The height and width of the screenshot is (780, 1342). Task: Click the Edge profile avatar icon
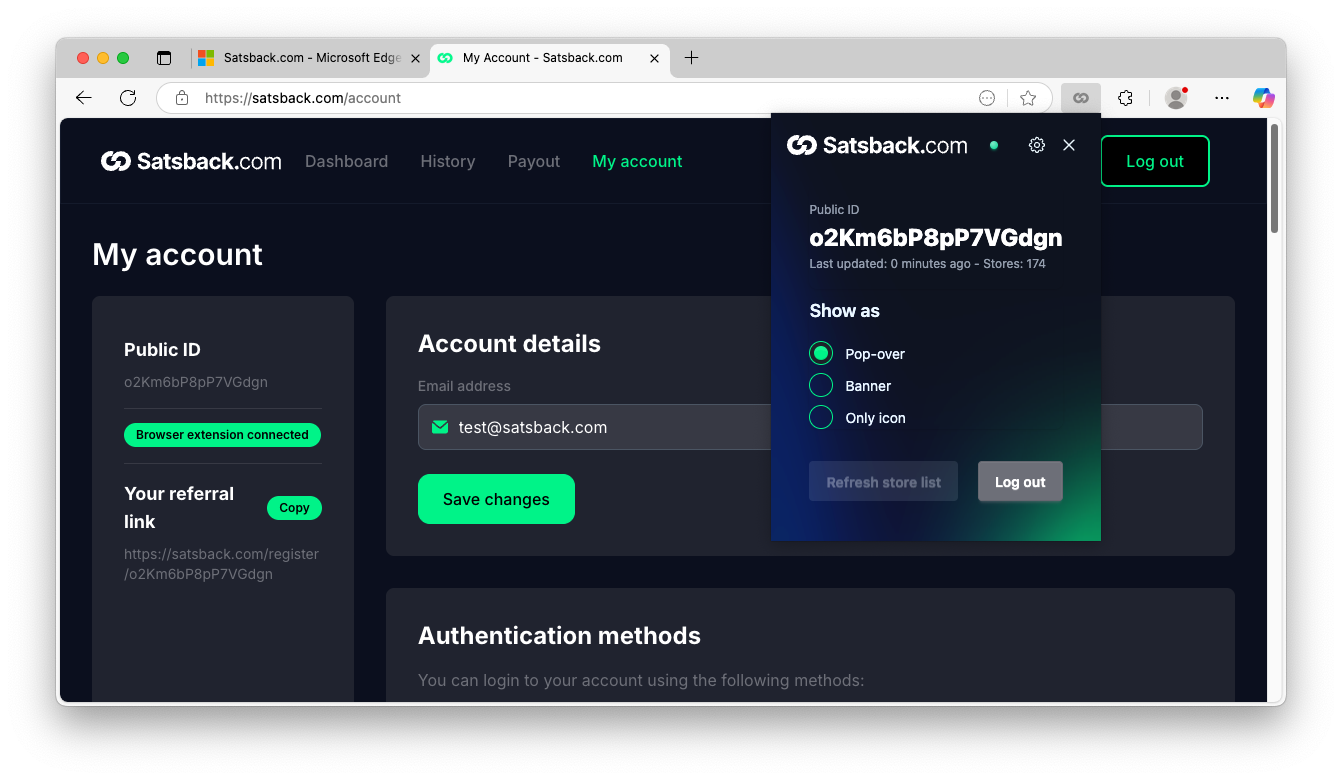1176,98
